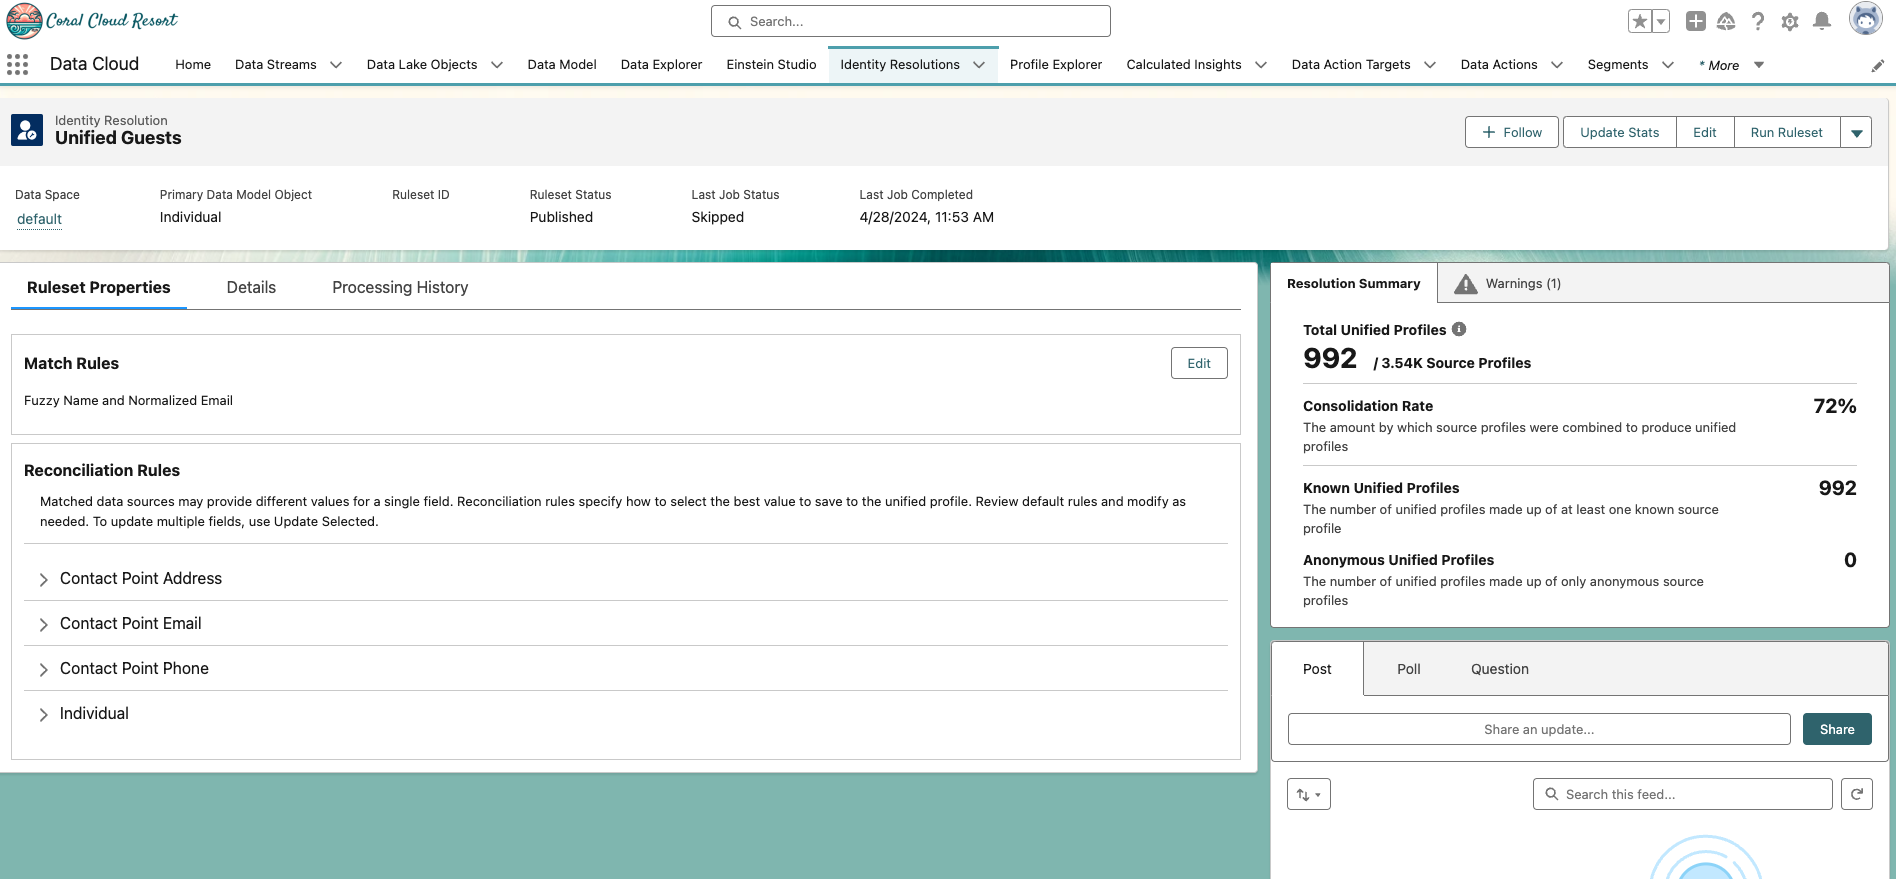
Task: Expand the Individual reconciliation rules
Action: click(x=44, y=715)
